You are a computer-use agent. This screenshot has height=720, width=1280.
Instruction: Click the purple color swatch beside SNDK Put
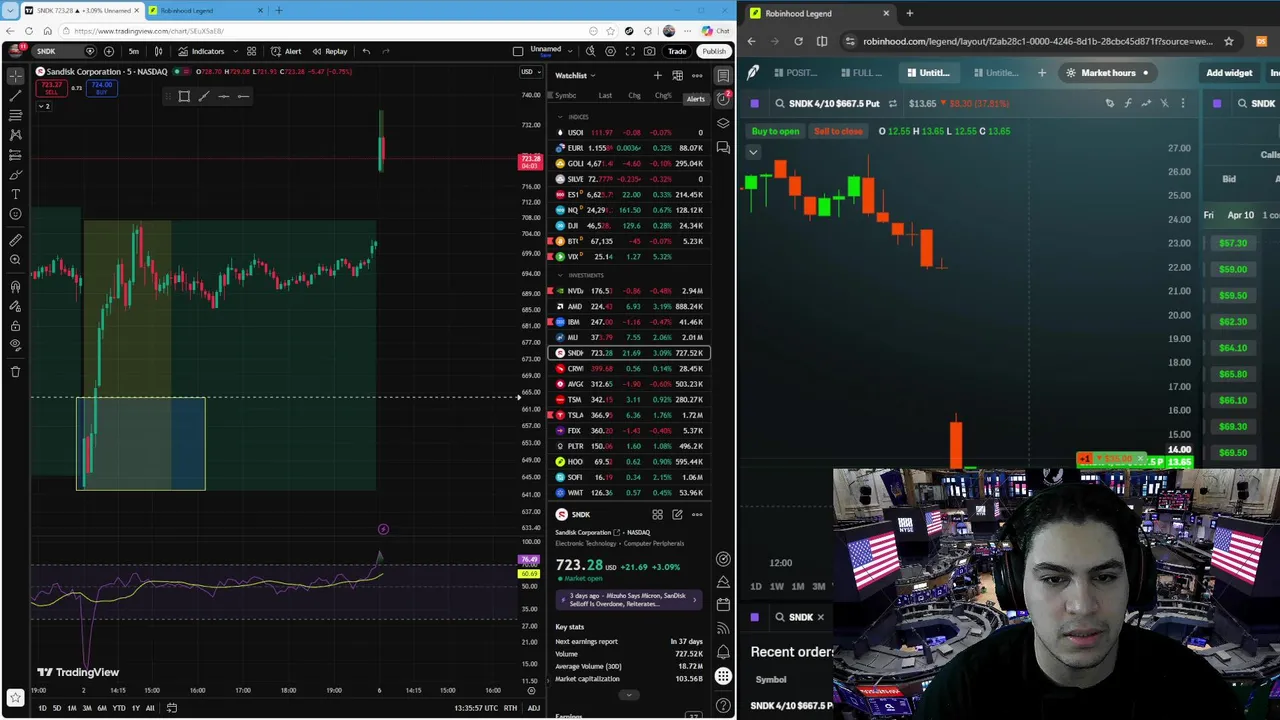754,103
